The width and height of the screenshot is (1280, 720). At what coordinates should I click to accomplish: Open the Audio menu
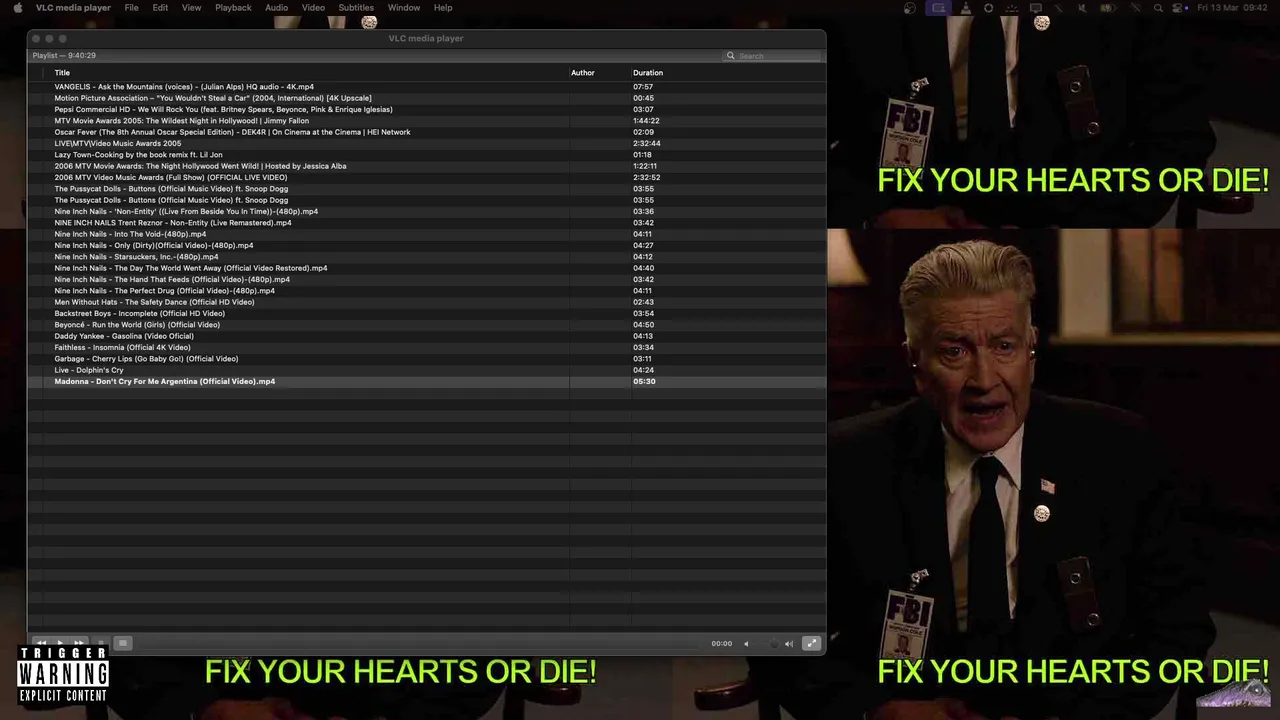coord(276,7)
